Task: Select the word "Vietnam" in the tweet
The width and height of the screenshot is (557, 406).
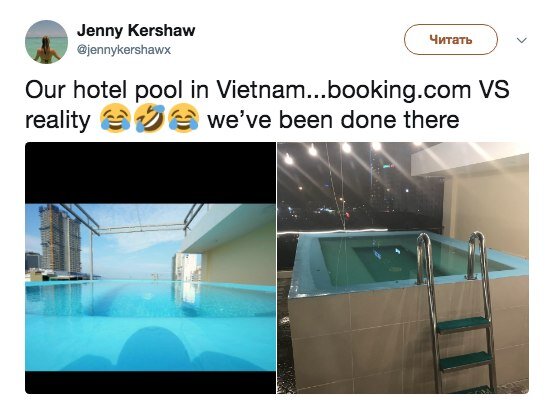Action: coord(259,90)
